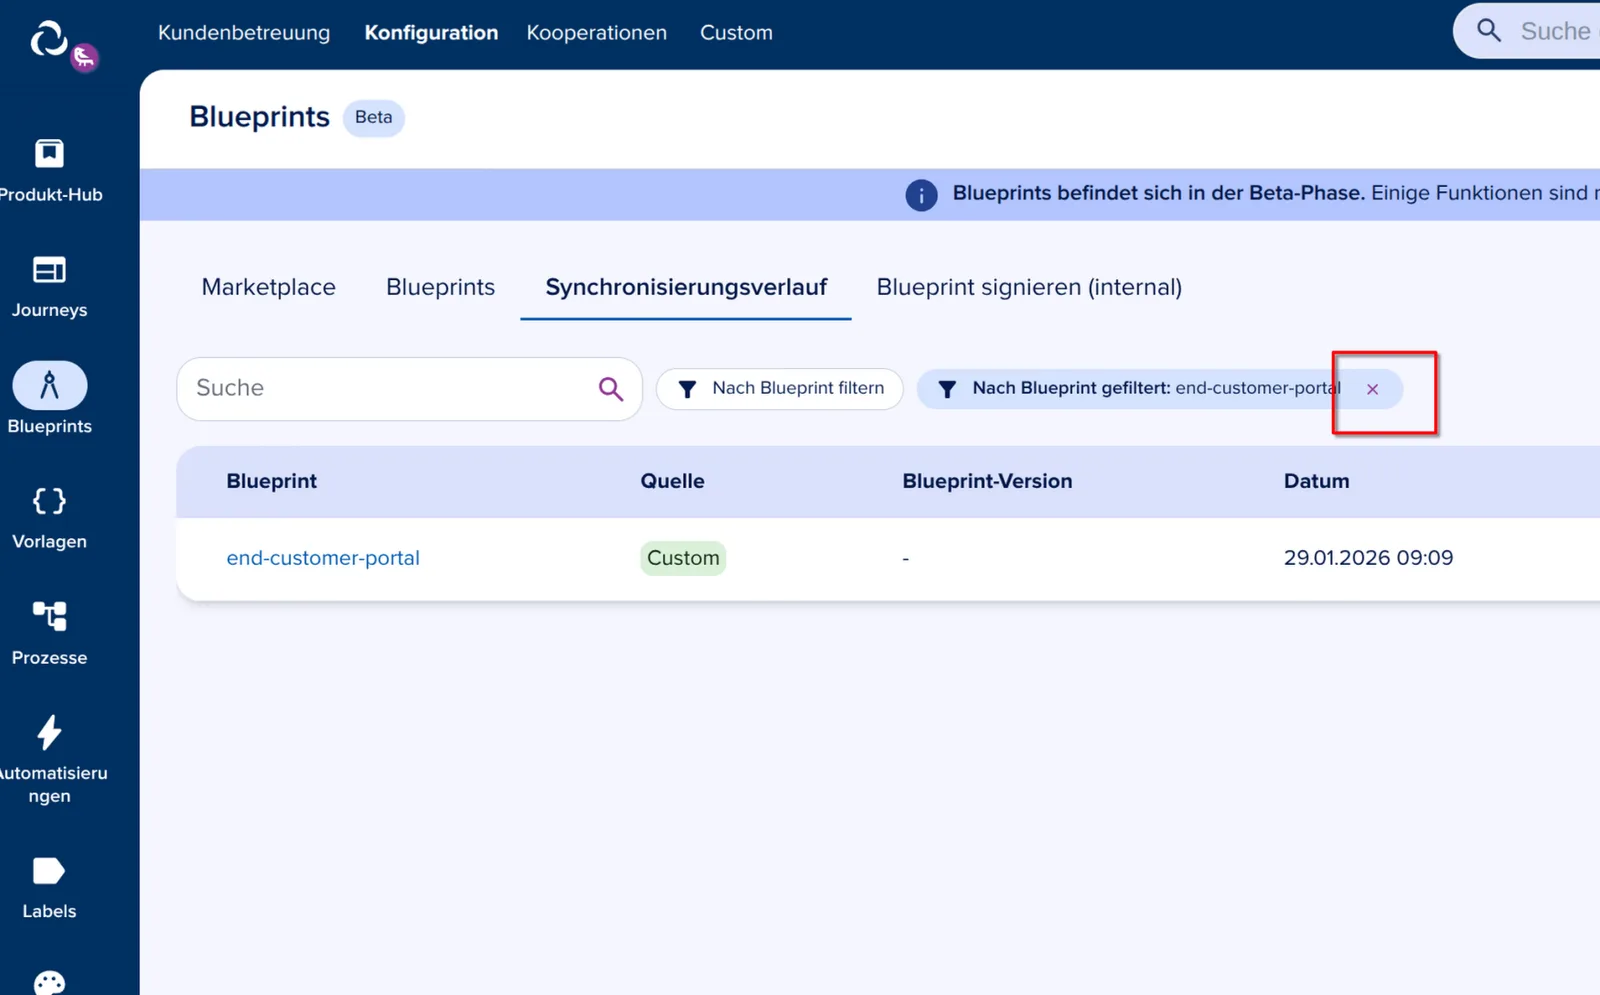
Task: Click the Beta badge next to Blueprints
Action: tap(373, 118)
